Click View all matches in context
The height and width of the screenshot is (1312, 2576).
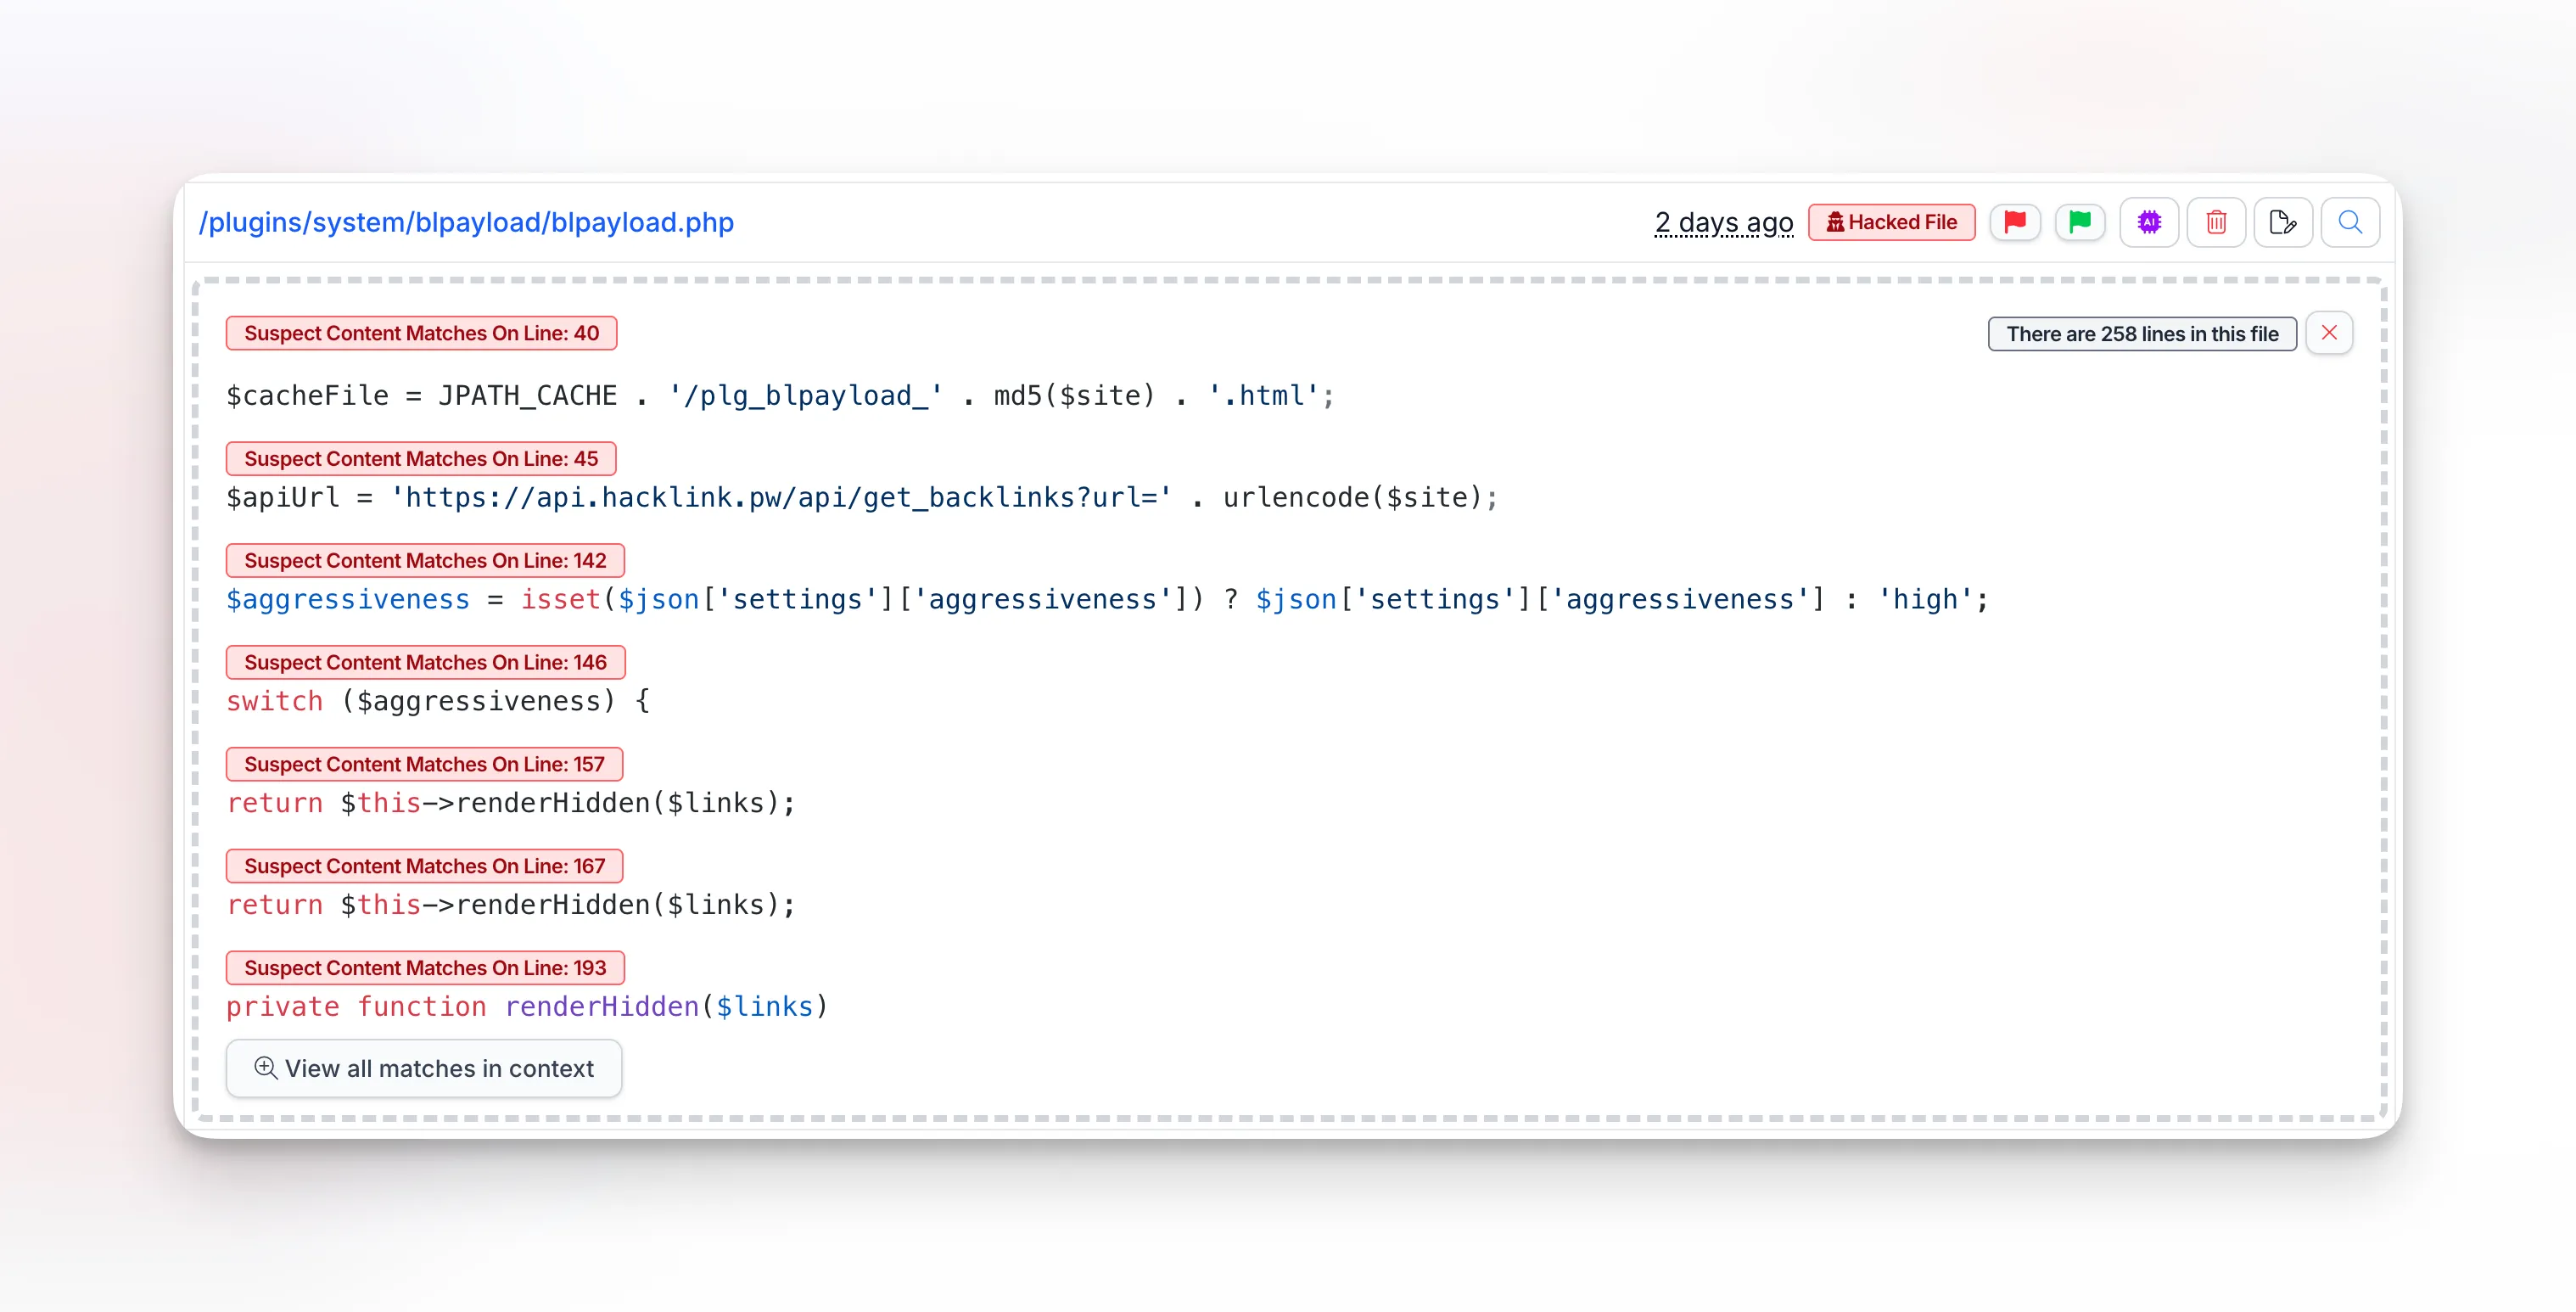(423, 1068)
